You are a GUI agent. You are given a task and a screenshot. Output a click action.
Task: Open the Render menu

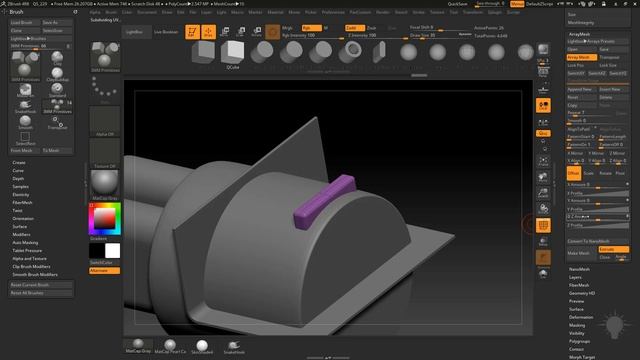pyautogui.click(x=383, y=12)
